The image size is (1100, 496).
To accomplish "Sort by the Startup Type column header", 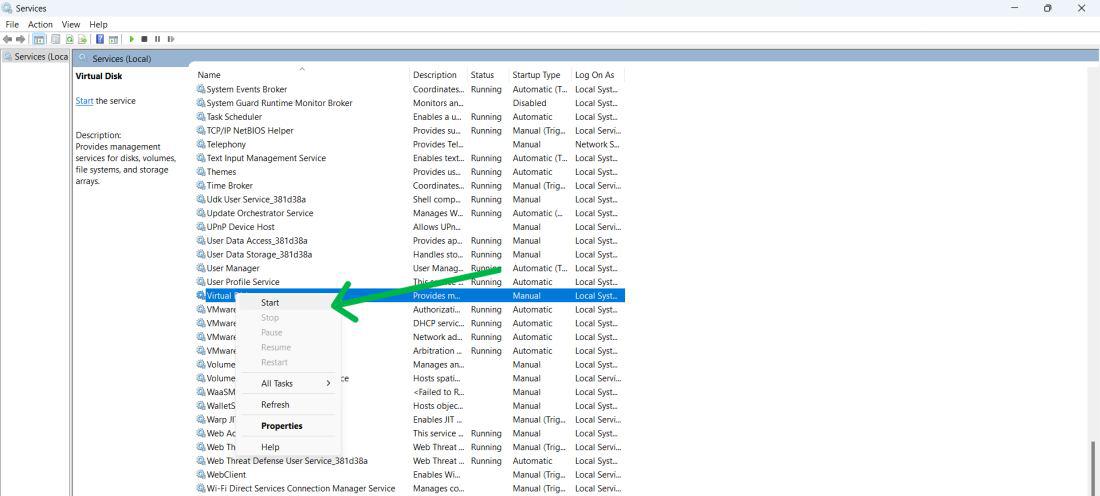I will tap(541, 75).
